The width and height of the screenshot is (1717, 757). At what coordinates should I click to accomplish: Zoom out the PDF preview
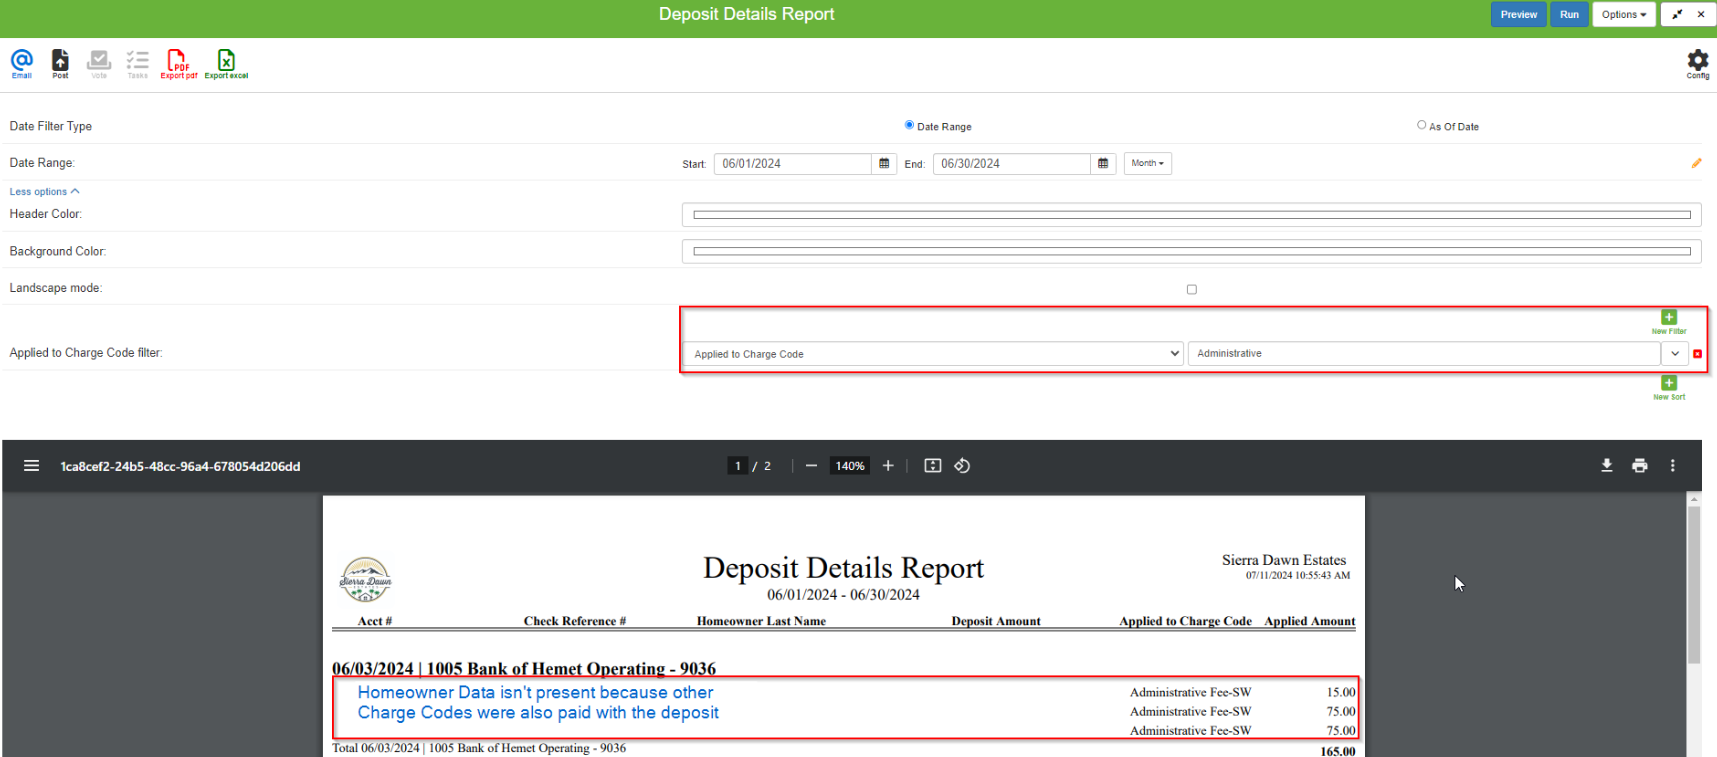(811, 466)
